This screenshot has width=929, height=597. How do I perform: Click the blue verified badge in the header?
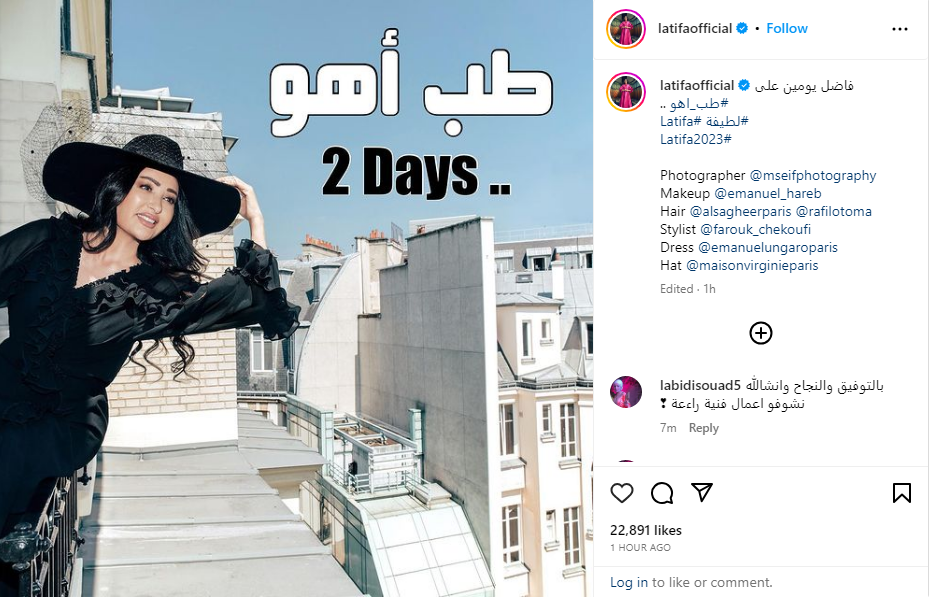tap(742, 28)
